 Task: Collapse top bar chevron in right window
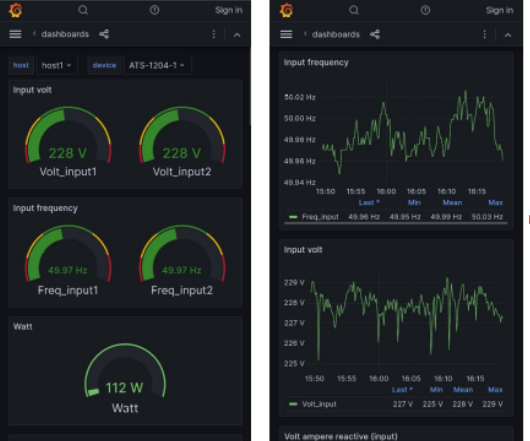point(508,35)
